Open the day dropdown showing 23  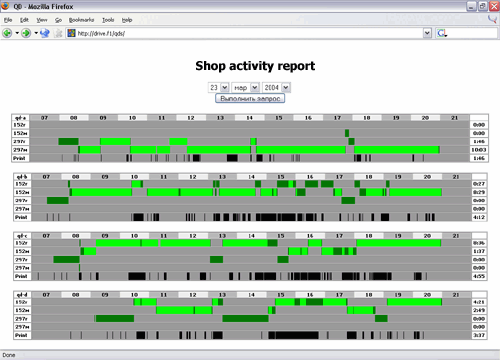point(218,87)
